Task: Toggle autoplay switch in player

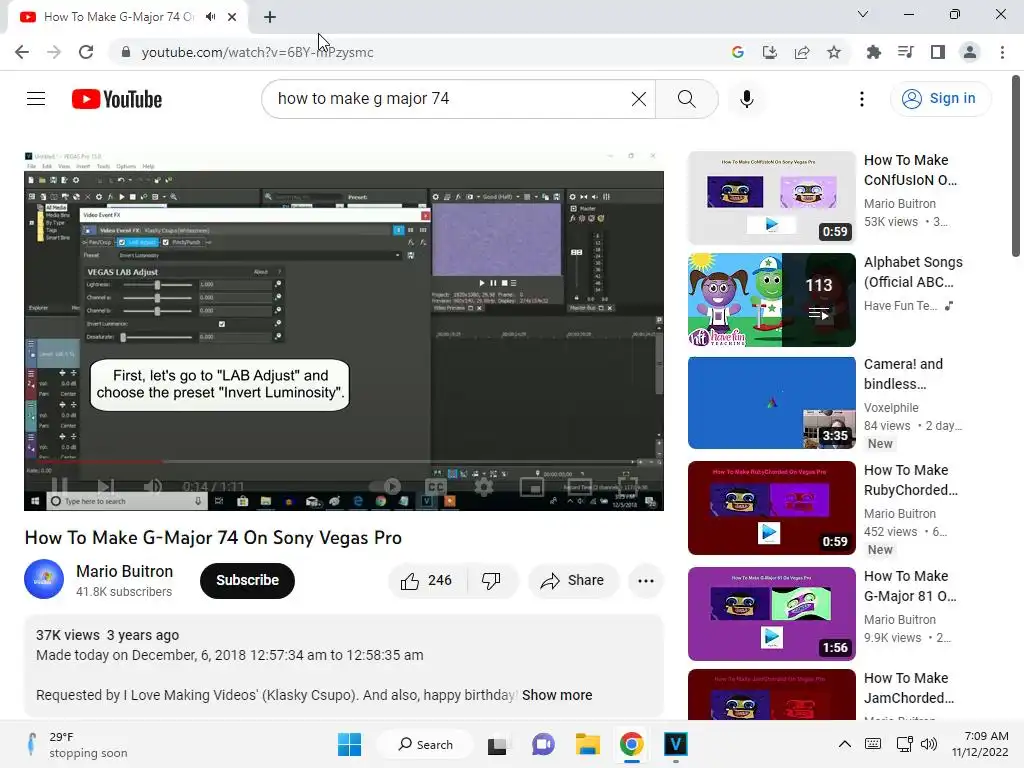Action: point(385,487)
